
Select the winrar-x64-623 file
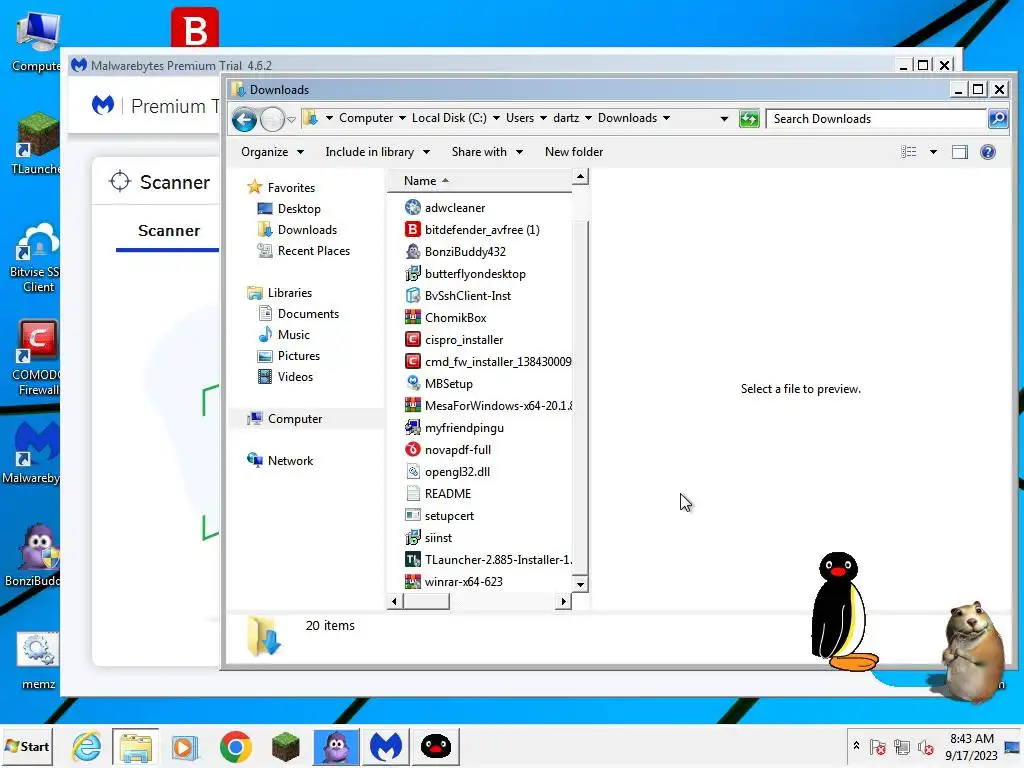tap(454, 582)
